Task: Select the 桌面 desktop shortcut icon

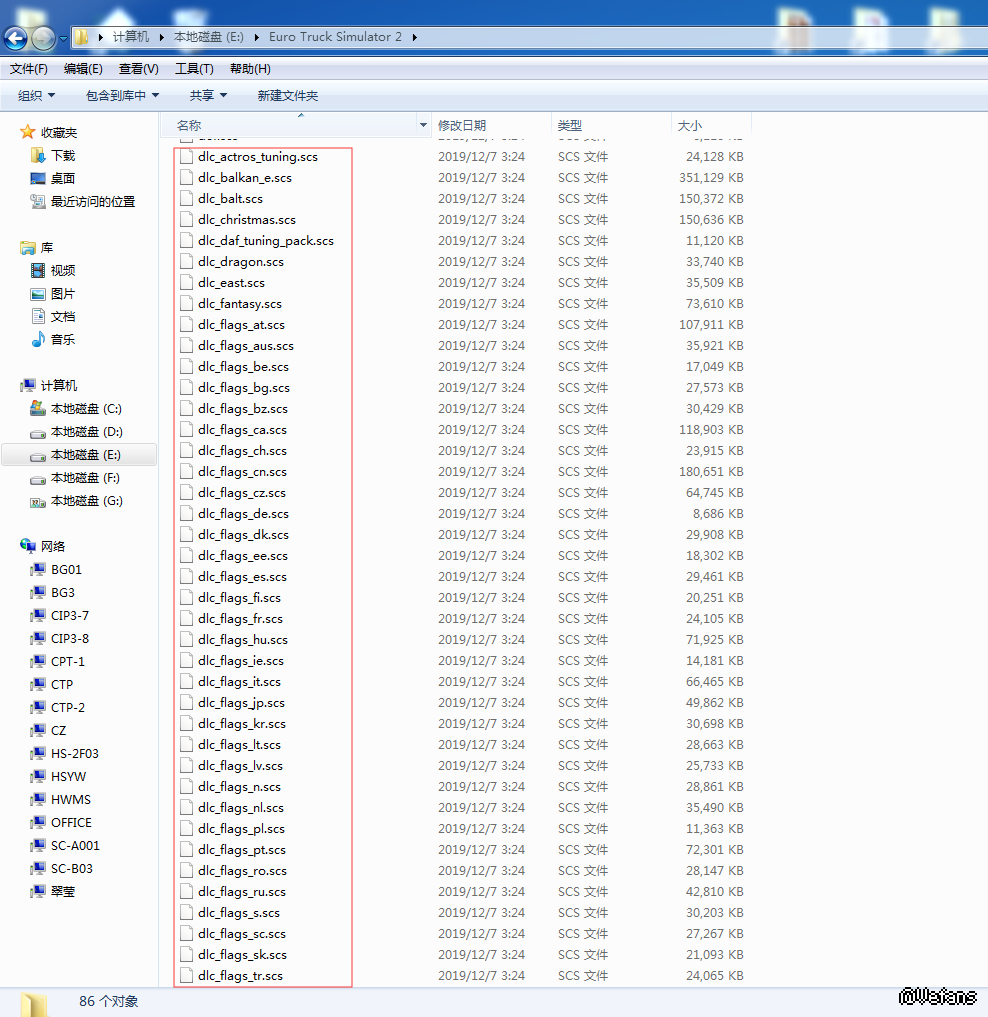Action: pos(39,179)
